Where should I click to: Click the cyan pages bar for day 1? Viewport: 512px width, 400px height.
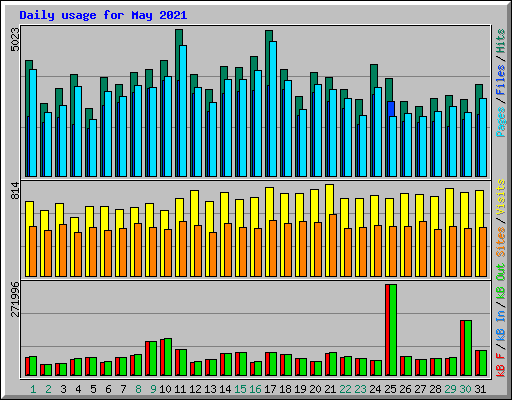33,123
